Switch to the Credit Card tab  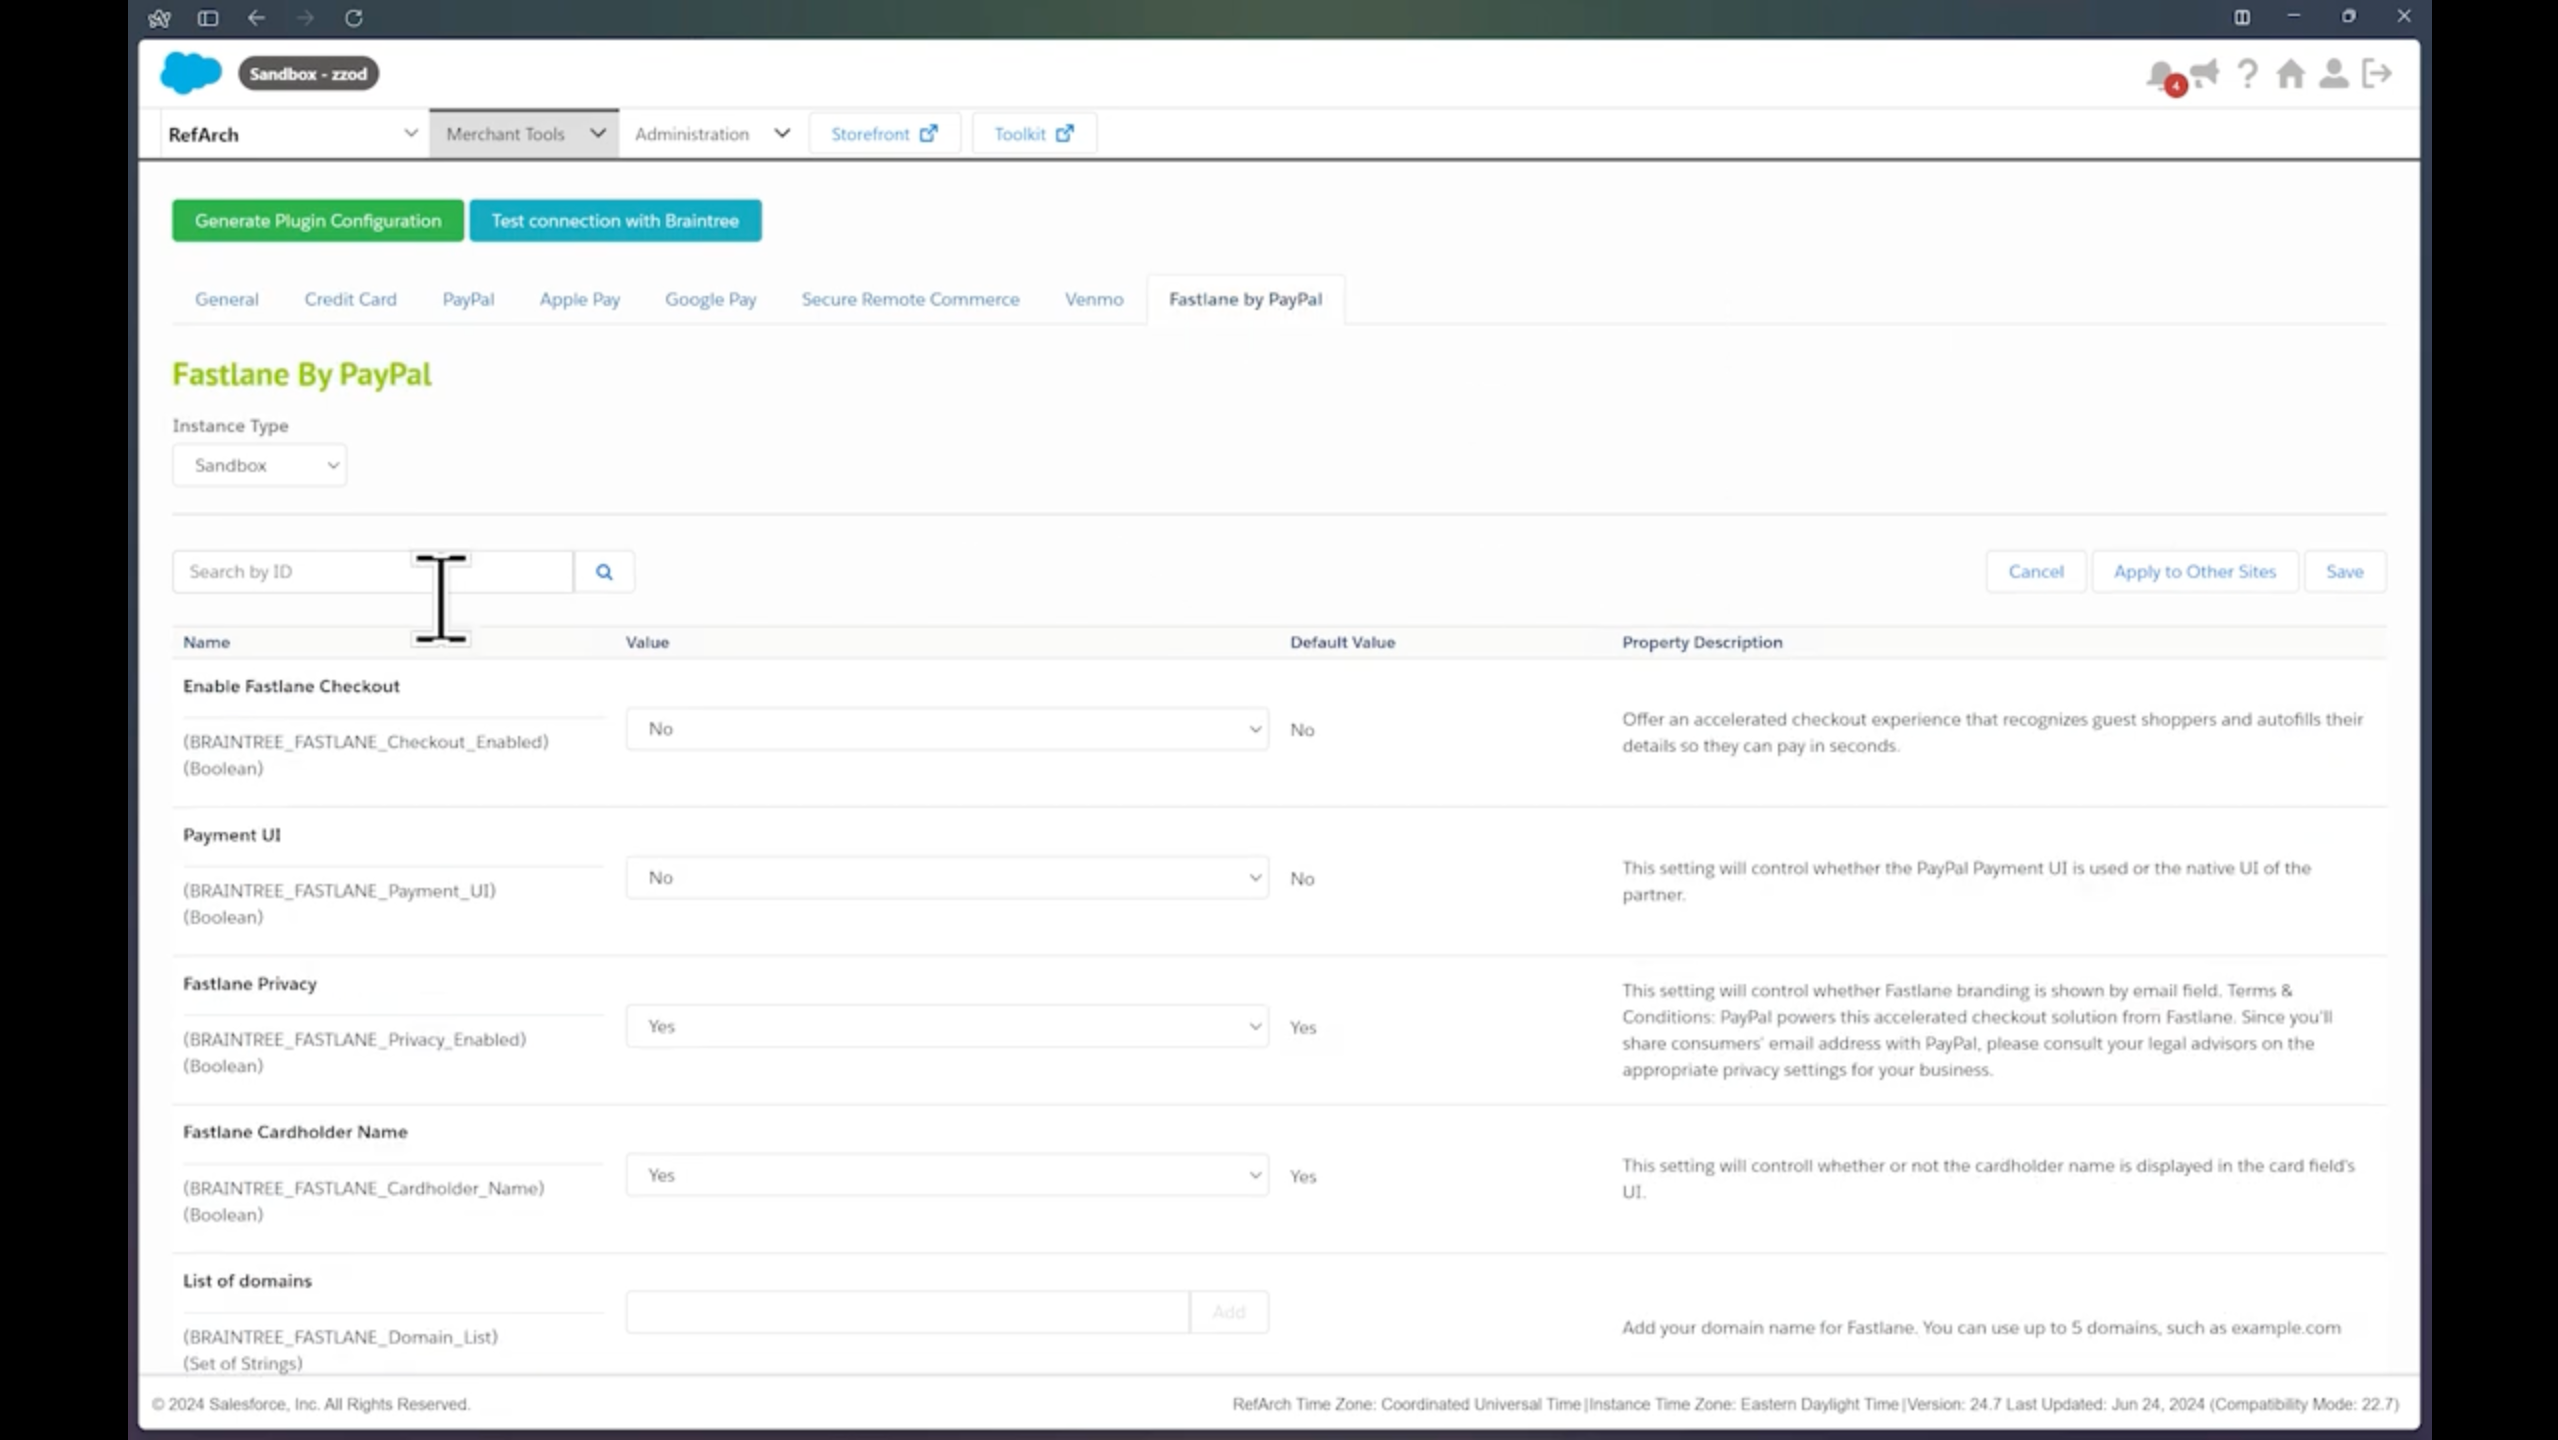(350, 299)
